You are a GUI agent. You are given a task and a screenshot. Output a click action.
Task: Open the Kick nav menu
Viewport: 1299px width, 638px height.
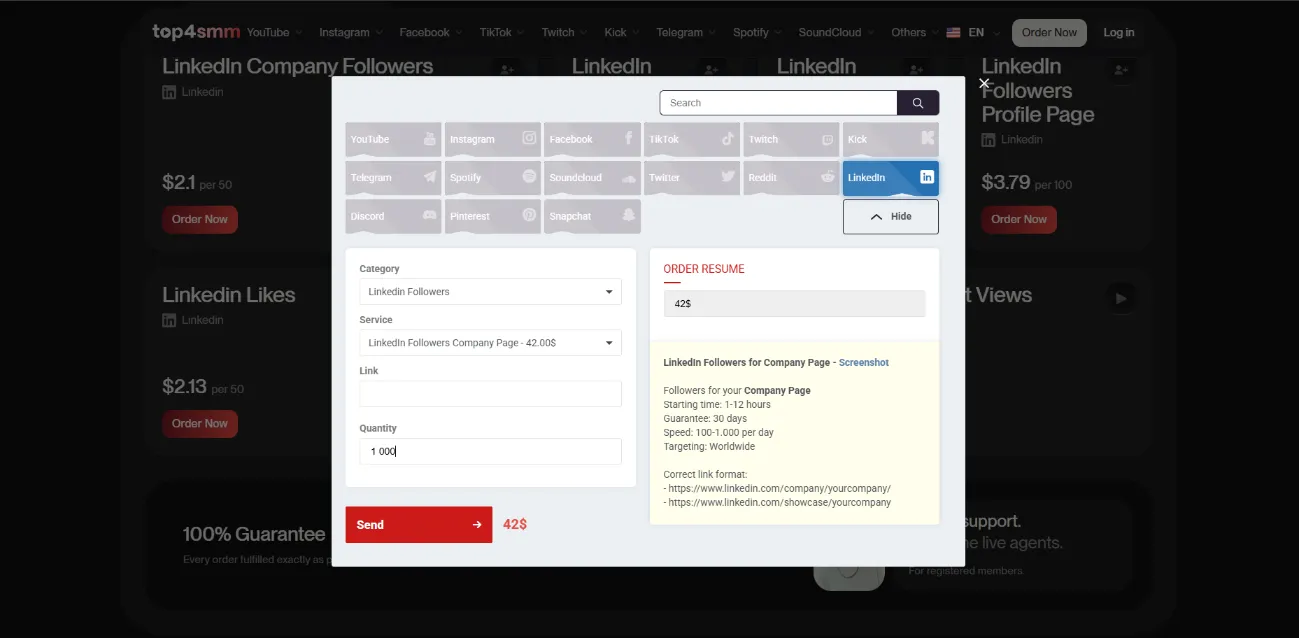622,32
